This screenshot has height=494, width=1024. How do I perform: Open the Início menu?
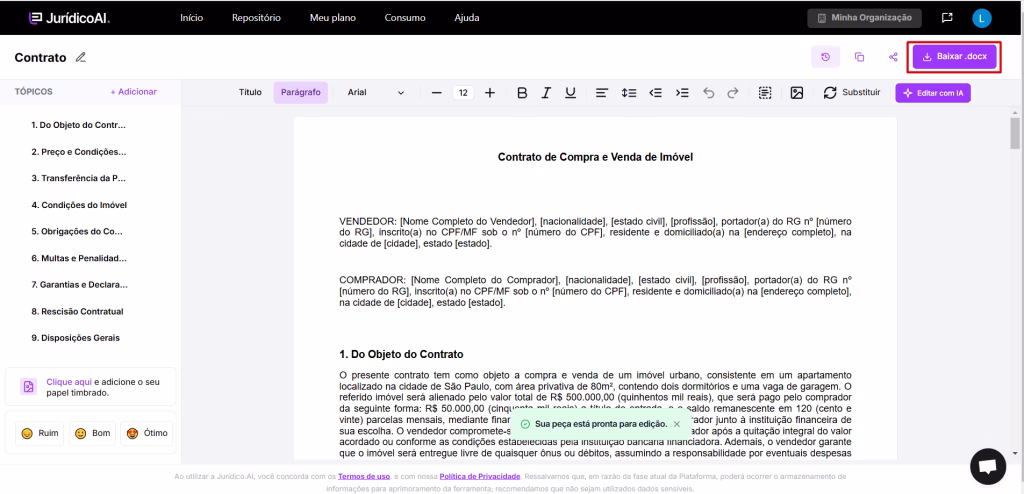pos(191,18)
